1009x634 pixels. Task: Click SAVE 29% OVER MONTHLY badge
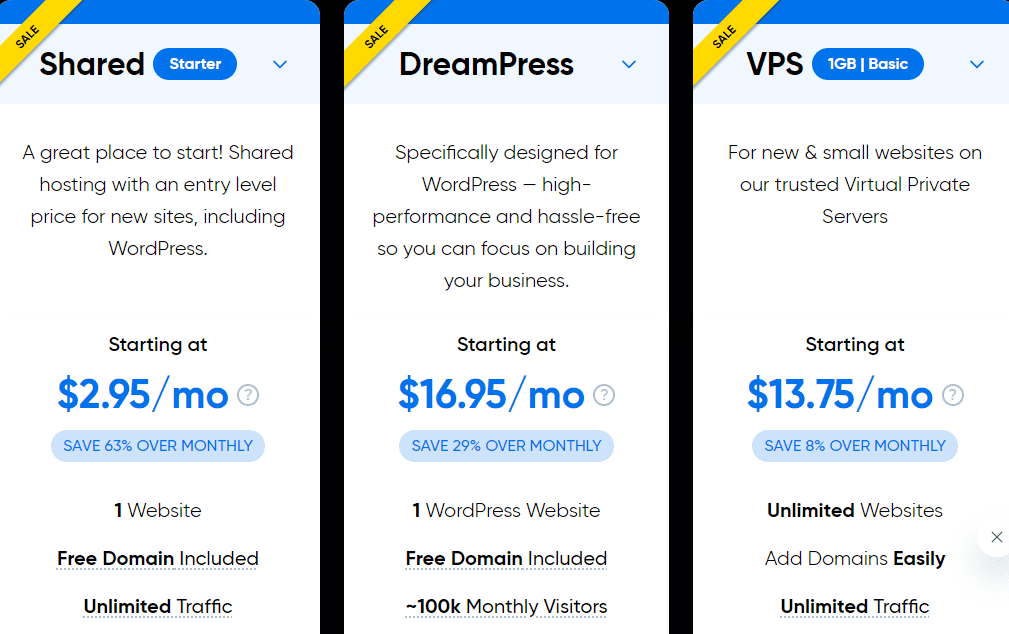[x=506, y=446]
